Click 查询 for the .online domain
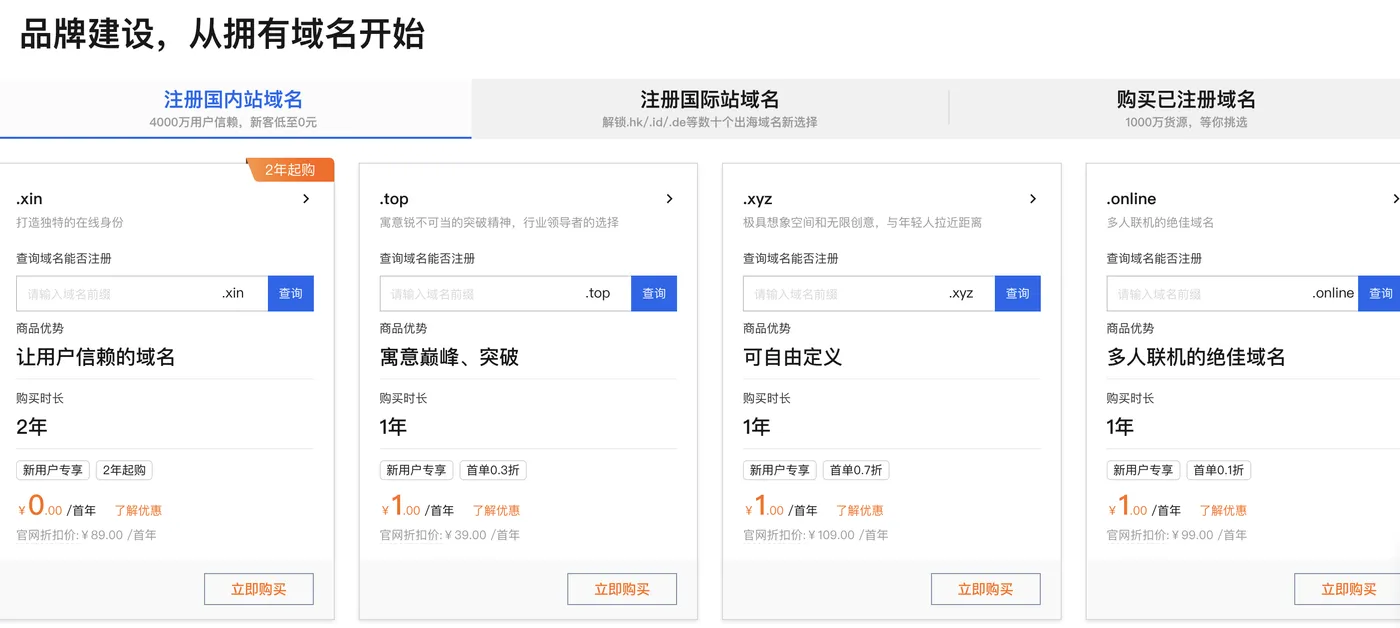 coord(1381,293)
